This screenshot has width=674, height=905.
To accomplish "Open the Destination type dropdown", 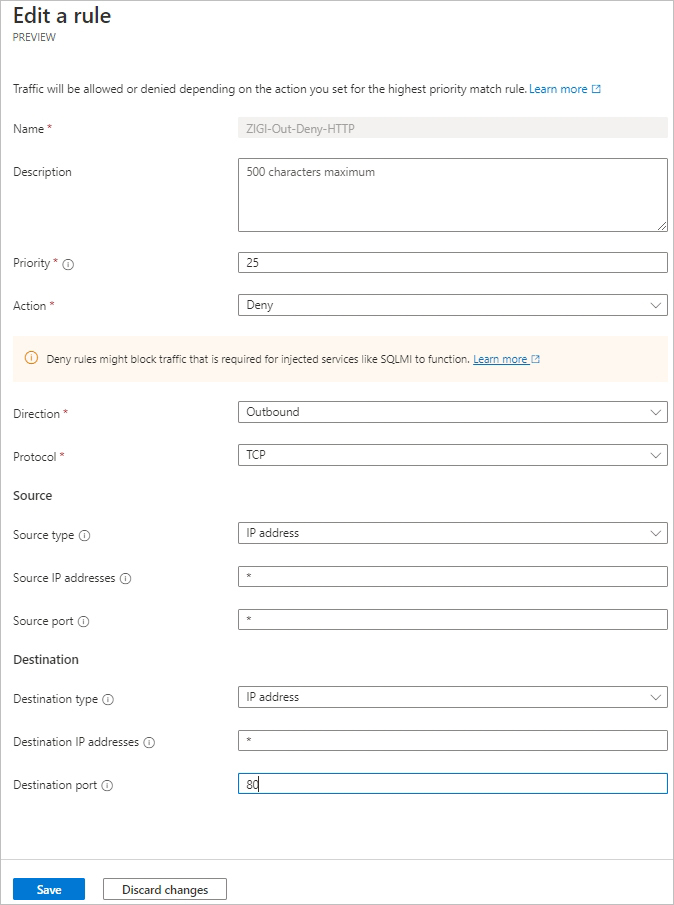I will point(452,697).
